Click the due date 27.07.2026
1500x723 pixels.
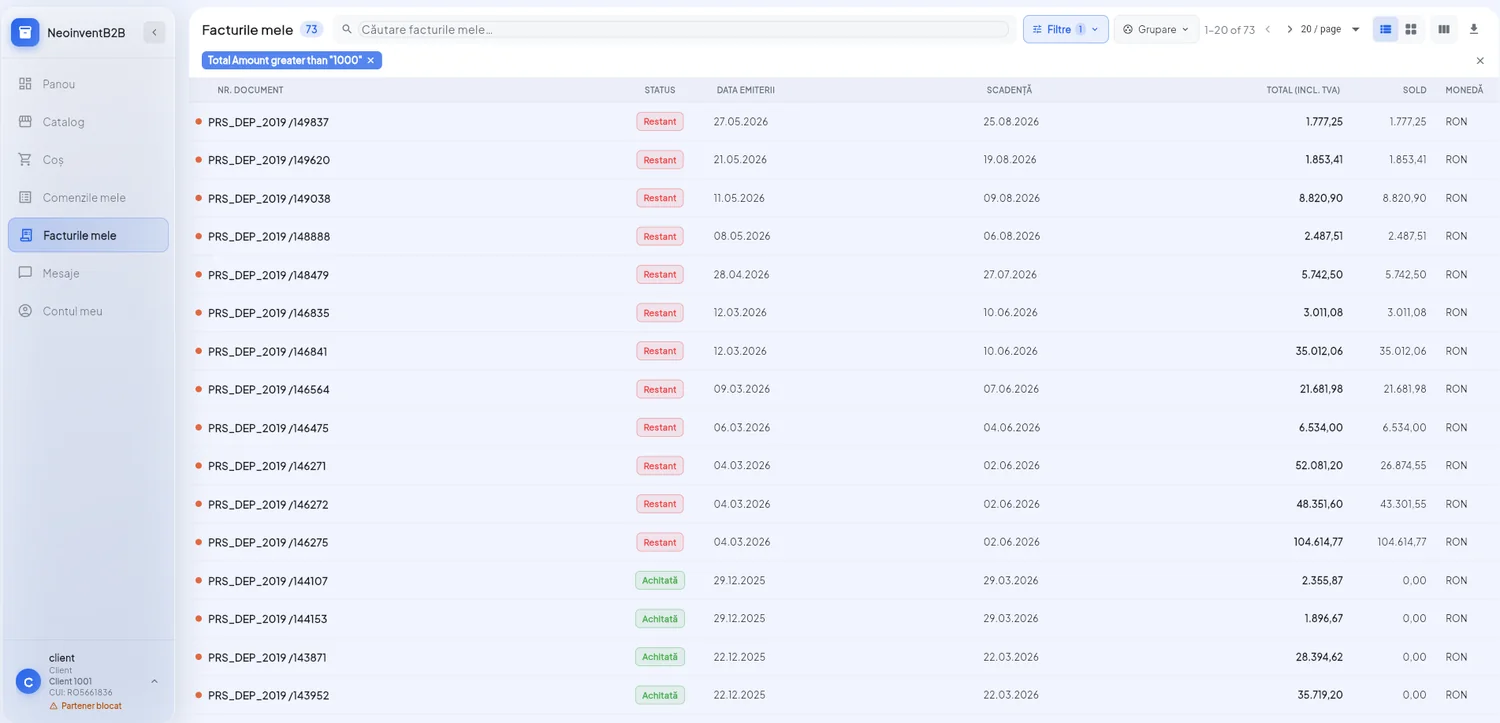point(1010,274)
